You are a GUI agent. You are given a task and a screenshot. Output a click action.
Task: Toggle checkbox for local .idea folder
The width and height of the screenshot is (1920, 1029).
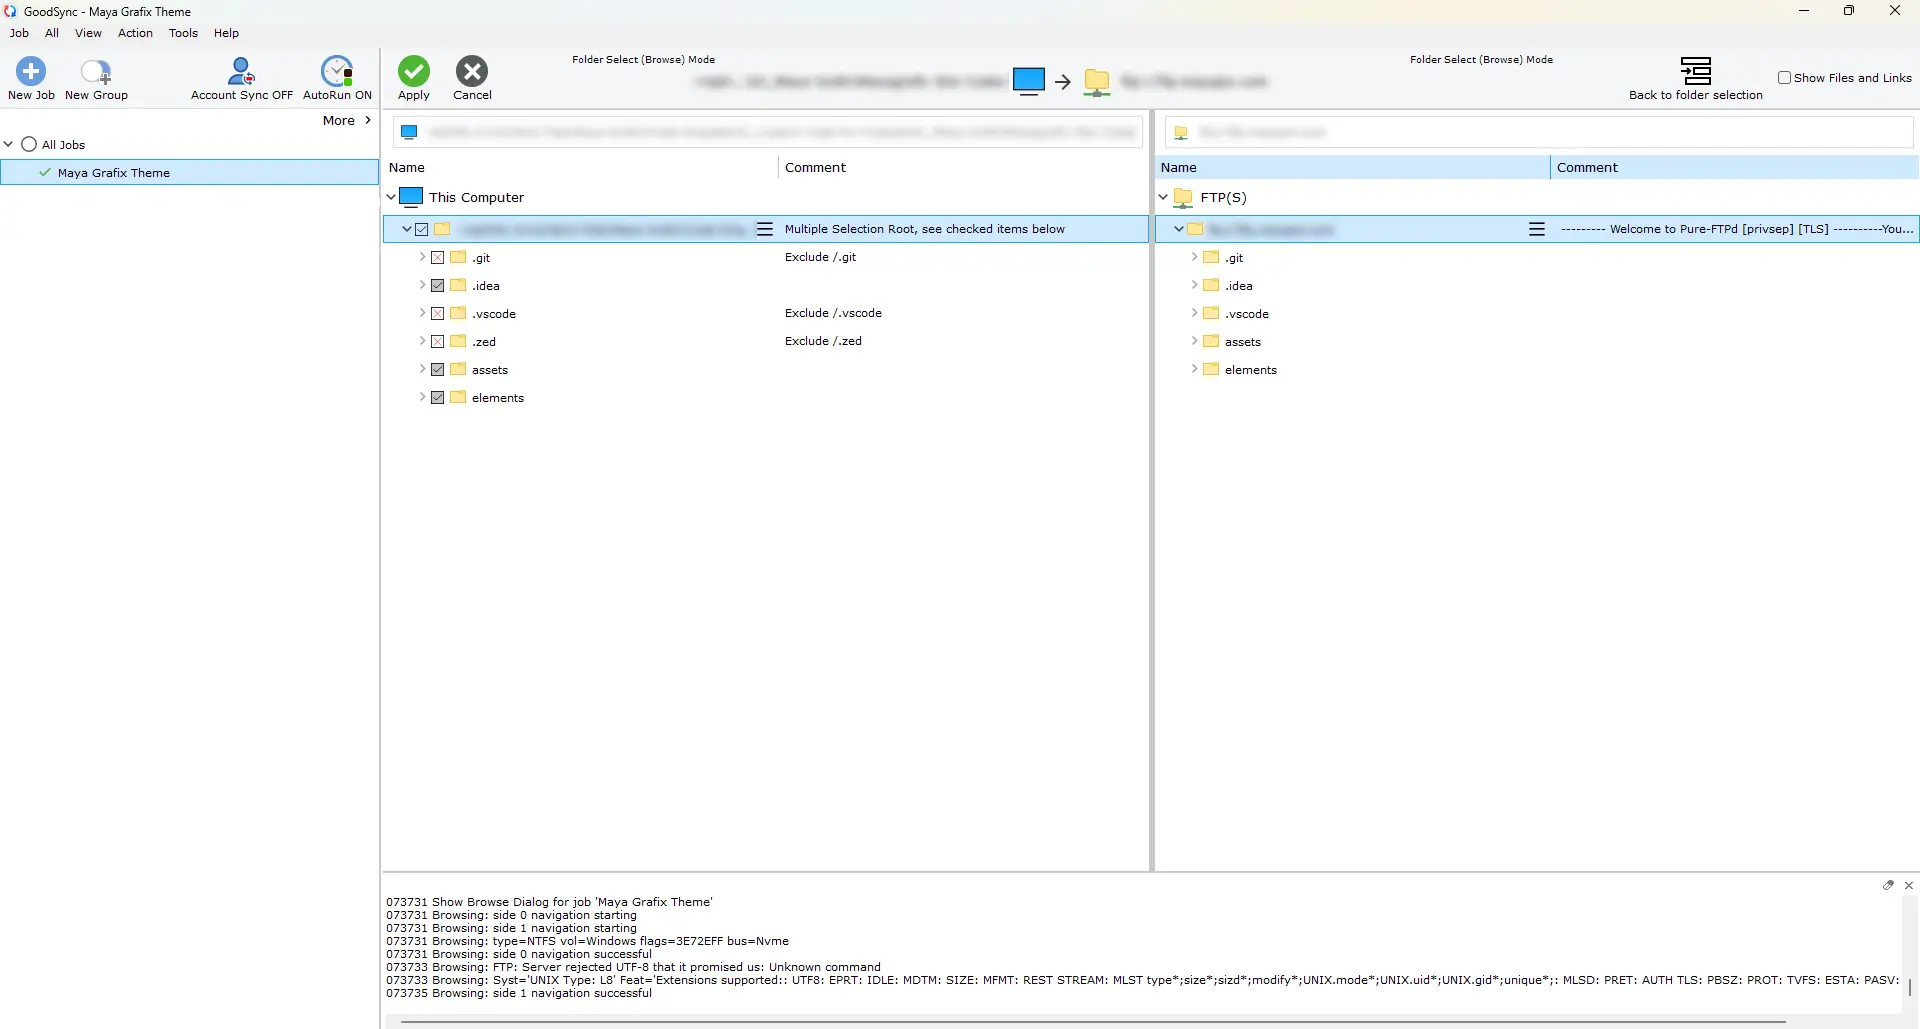(437, 285)
